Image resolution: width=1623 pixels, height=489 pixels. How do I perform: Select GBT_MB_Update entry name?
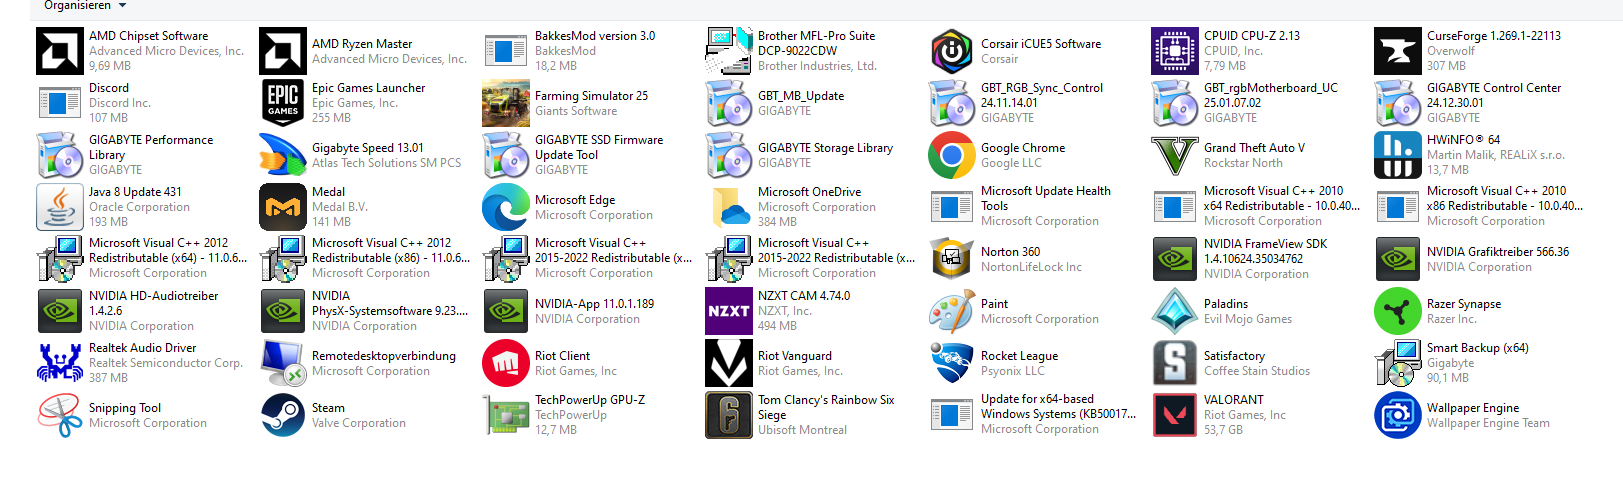(x=801, y=96)
